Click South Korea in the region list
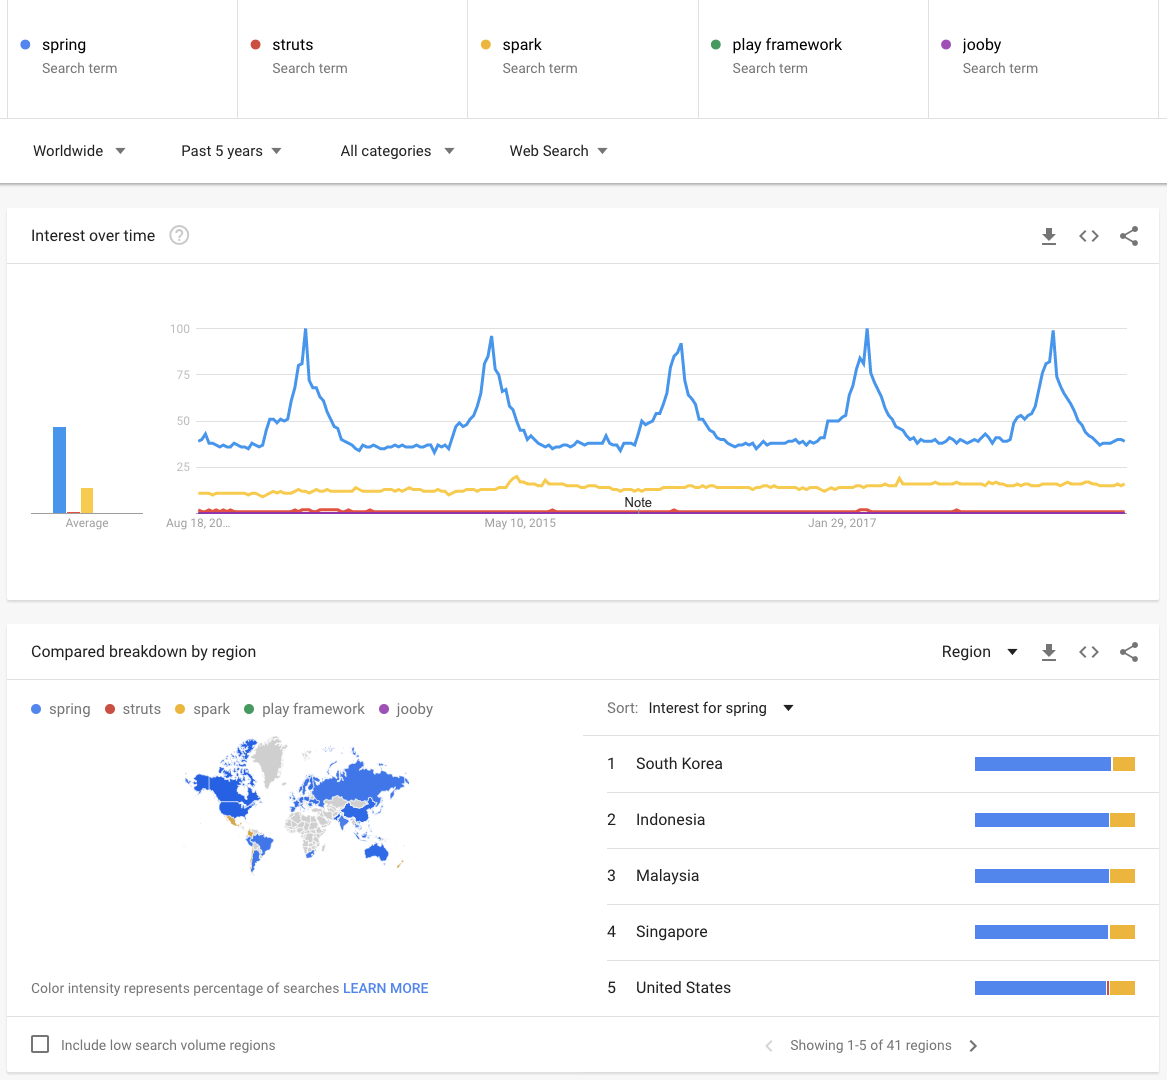 point(679,764)
